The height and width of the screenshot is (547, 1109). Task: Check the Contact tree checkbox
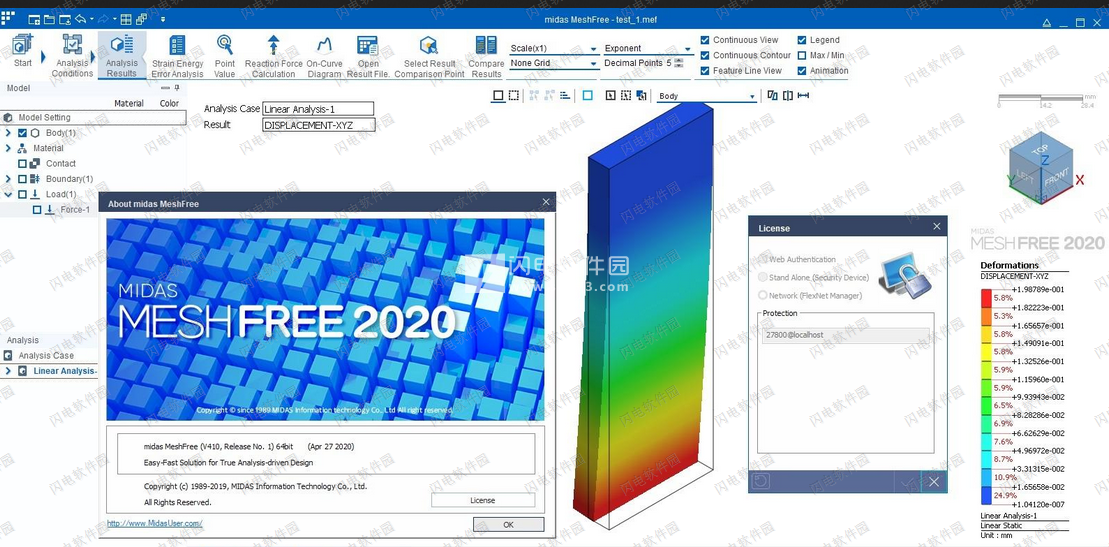click(22, 163)
